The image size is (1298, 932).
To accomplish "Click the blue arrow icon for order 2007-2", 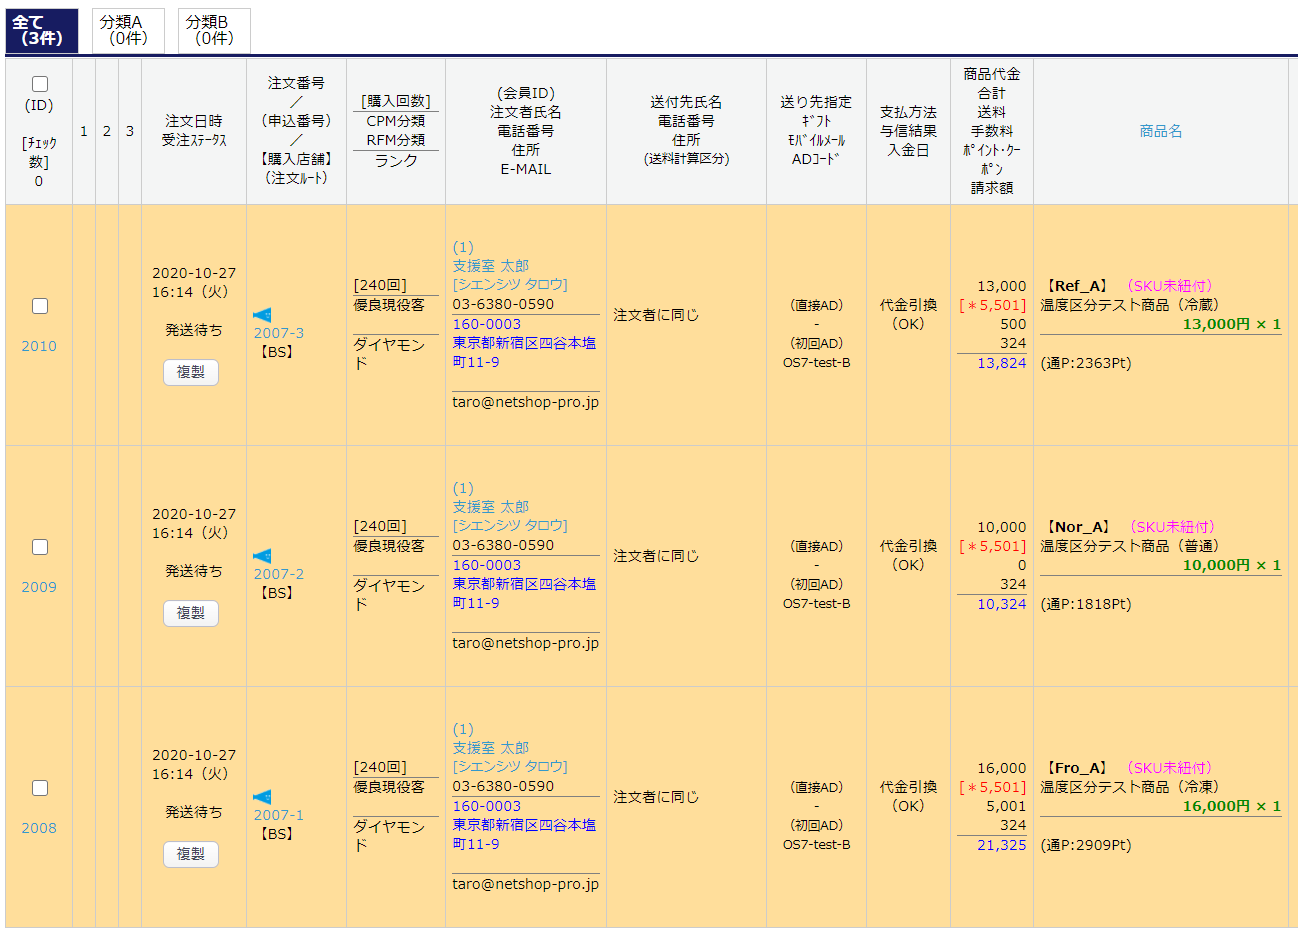I will pos(262,556).
